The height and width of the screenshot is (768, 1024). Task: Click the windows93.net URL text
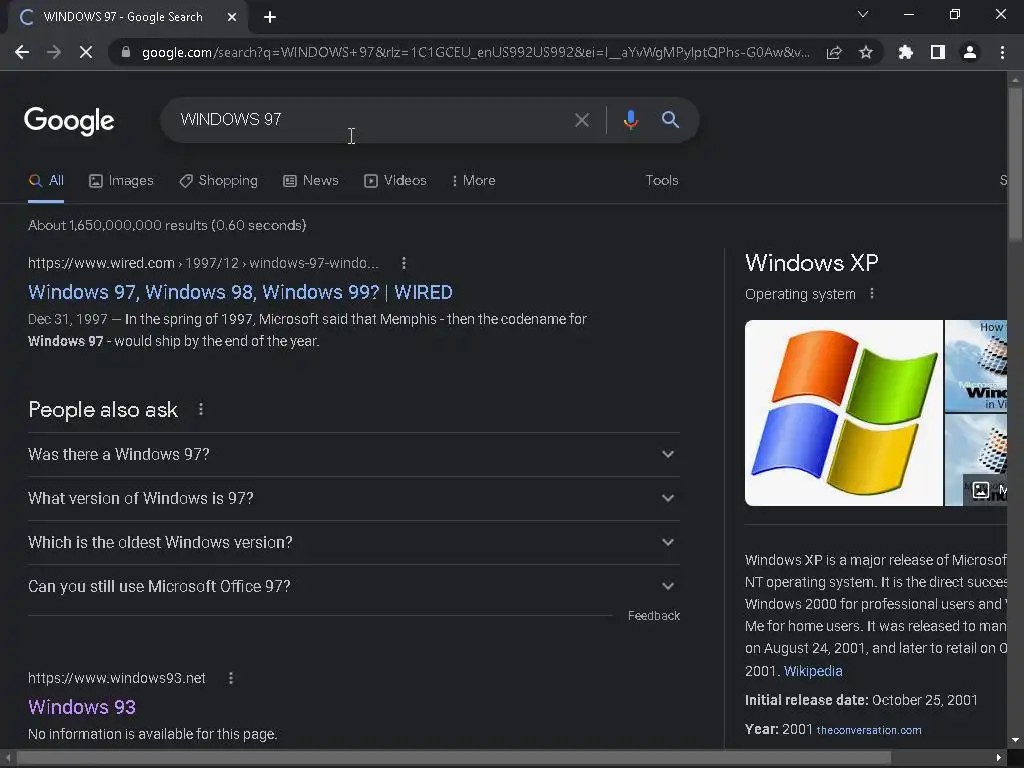click(117, 679)
